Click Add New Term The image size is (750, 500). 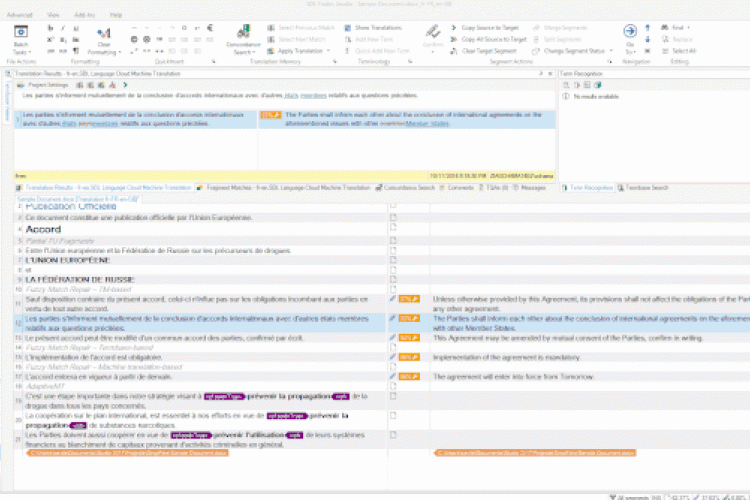click(x=369, y=40)
